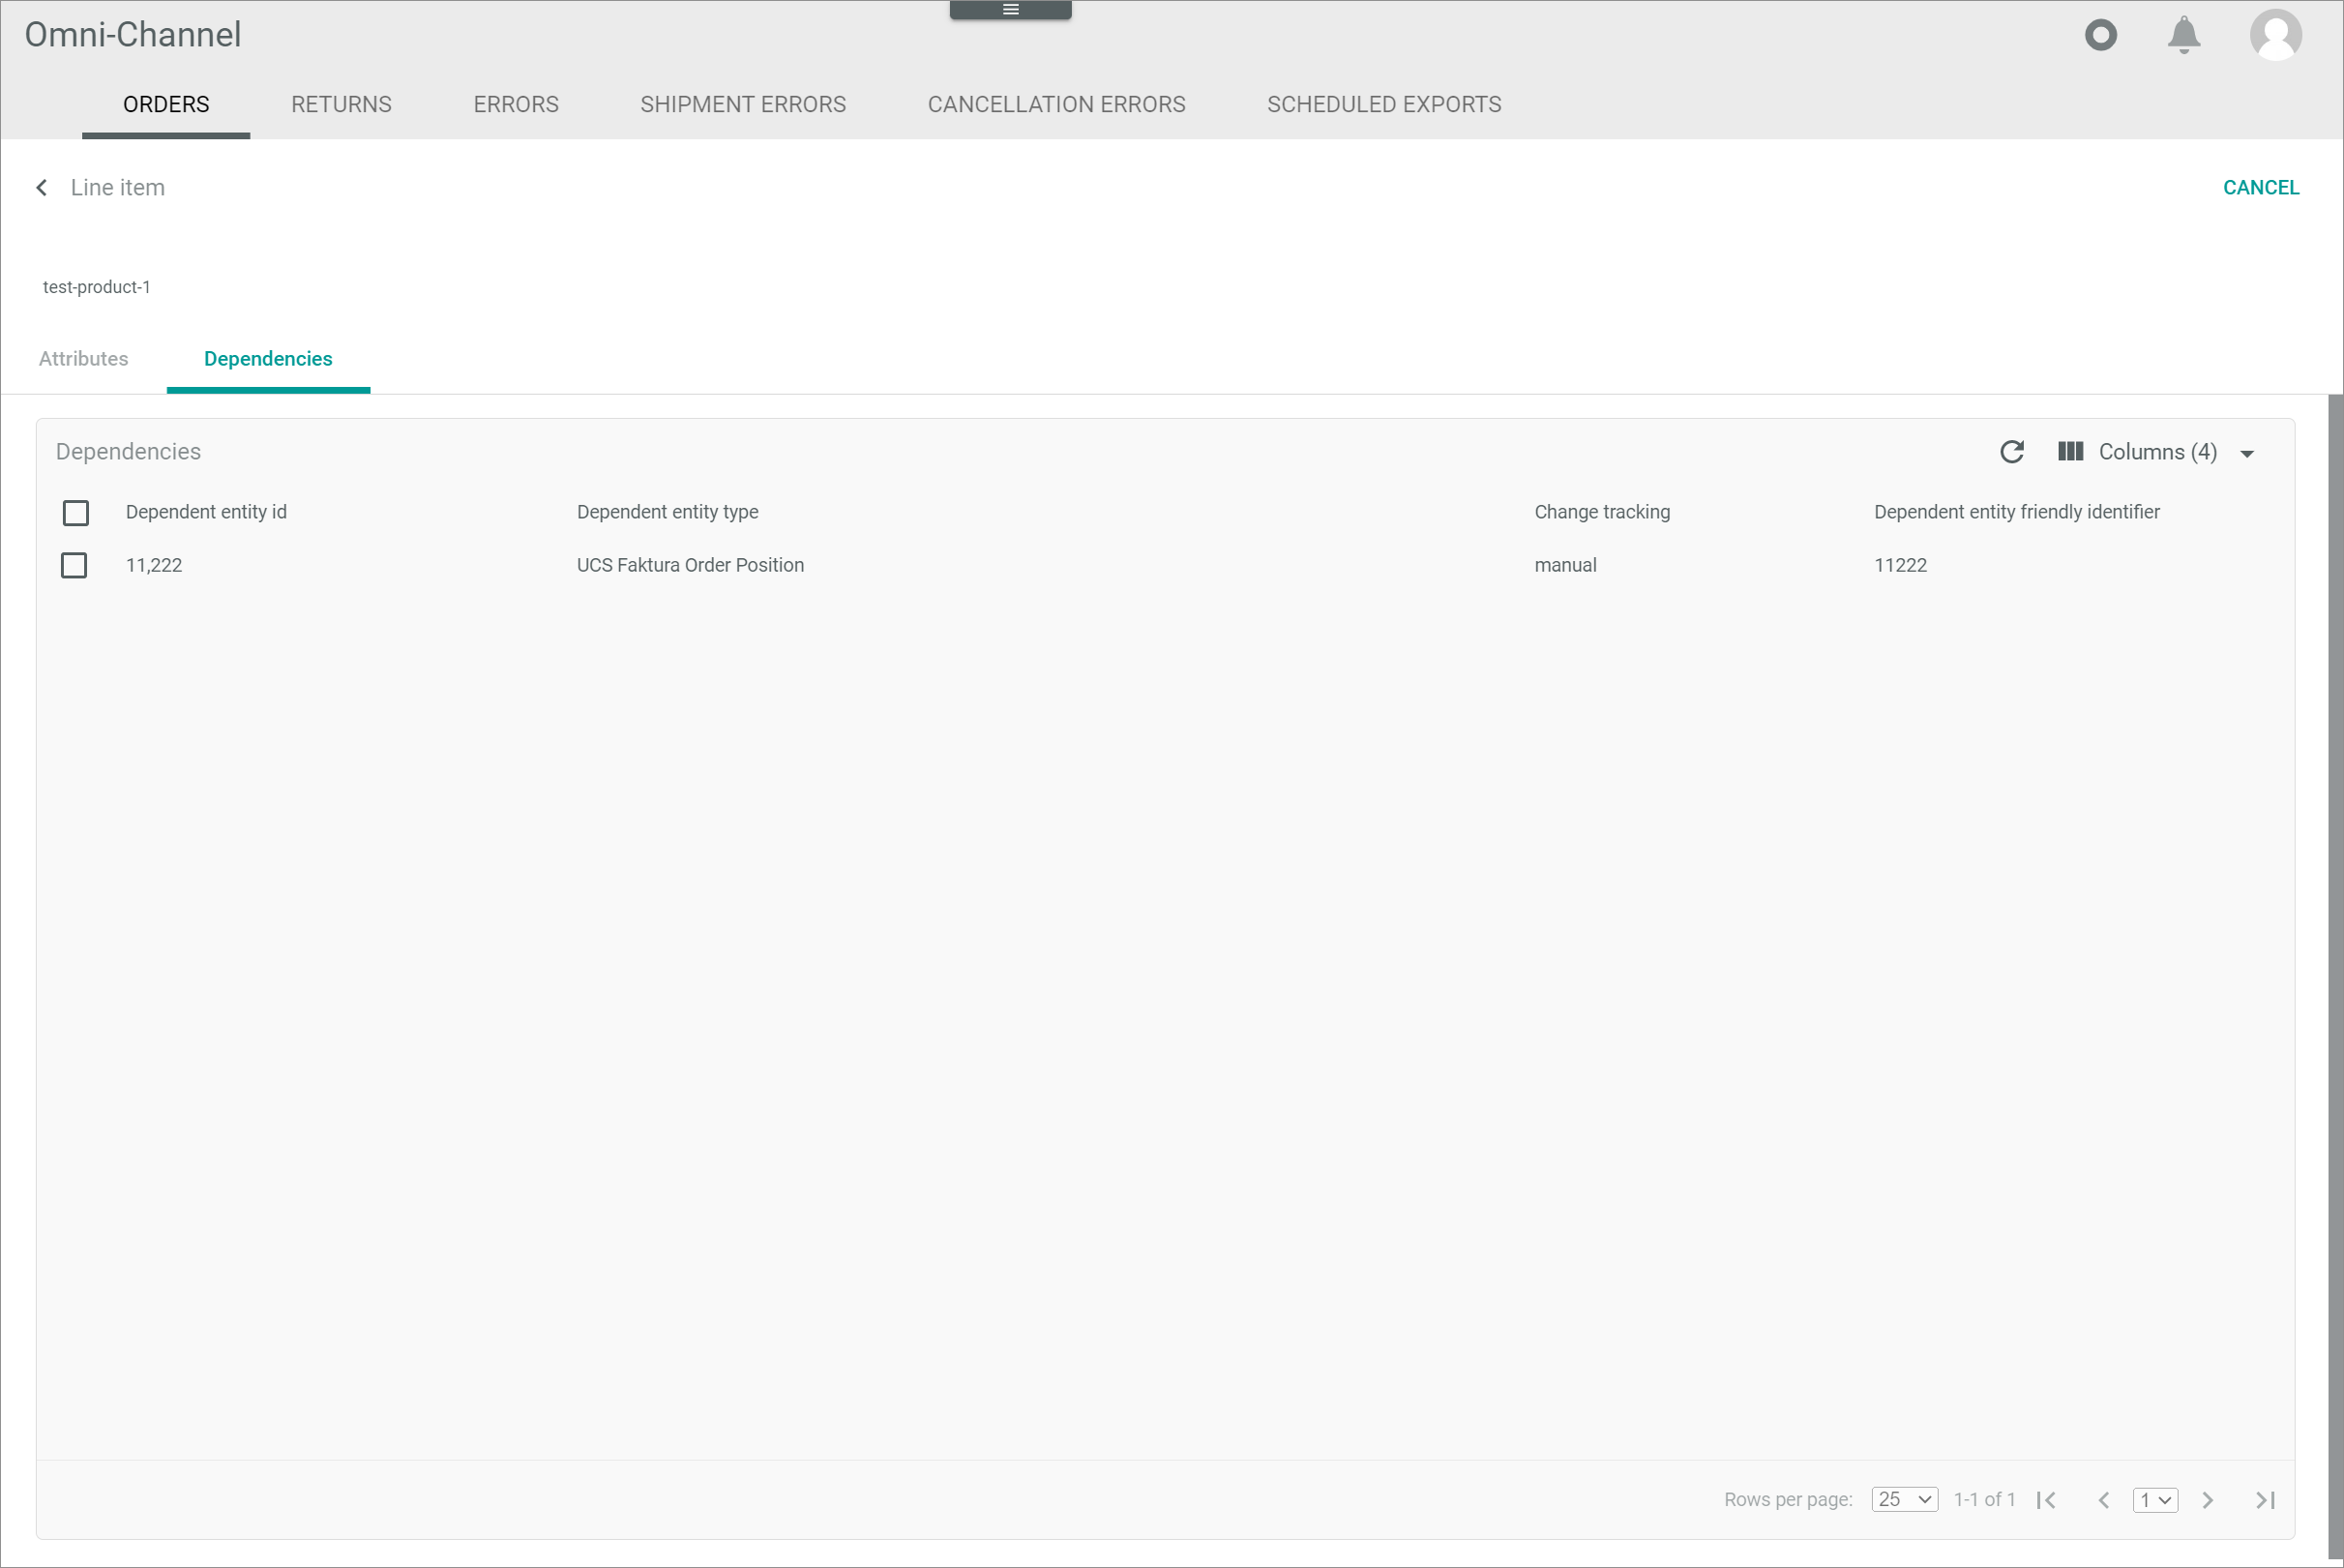Click the back arrow beside Line item
The image size is (2344, 1568).
pyautogui.click(x=42, y=187)
